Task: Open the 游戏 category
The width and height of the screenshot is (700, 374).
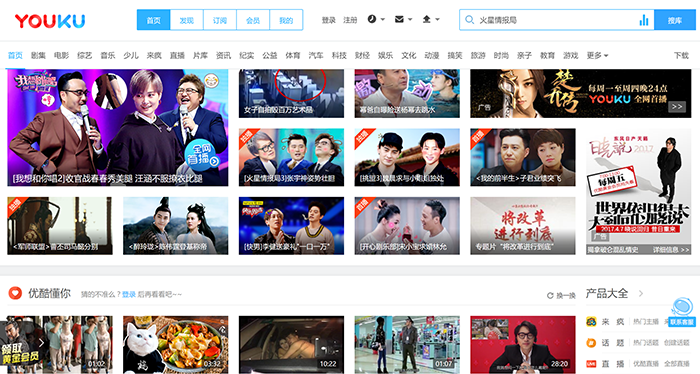Action: pyautogui.click(x=571, y=55)
